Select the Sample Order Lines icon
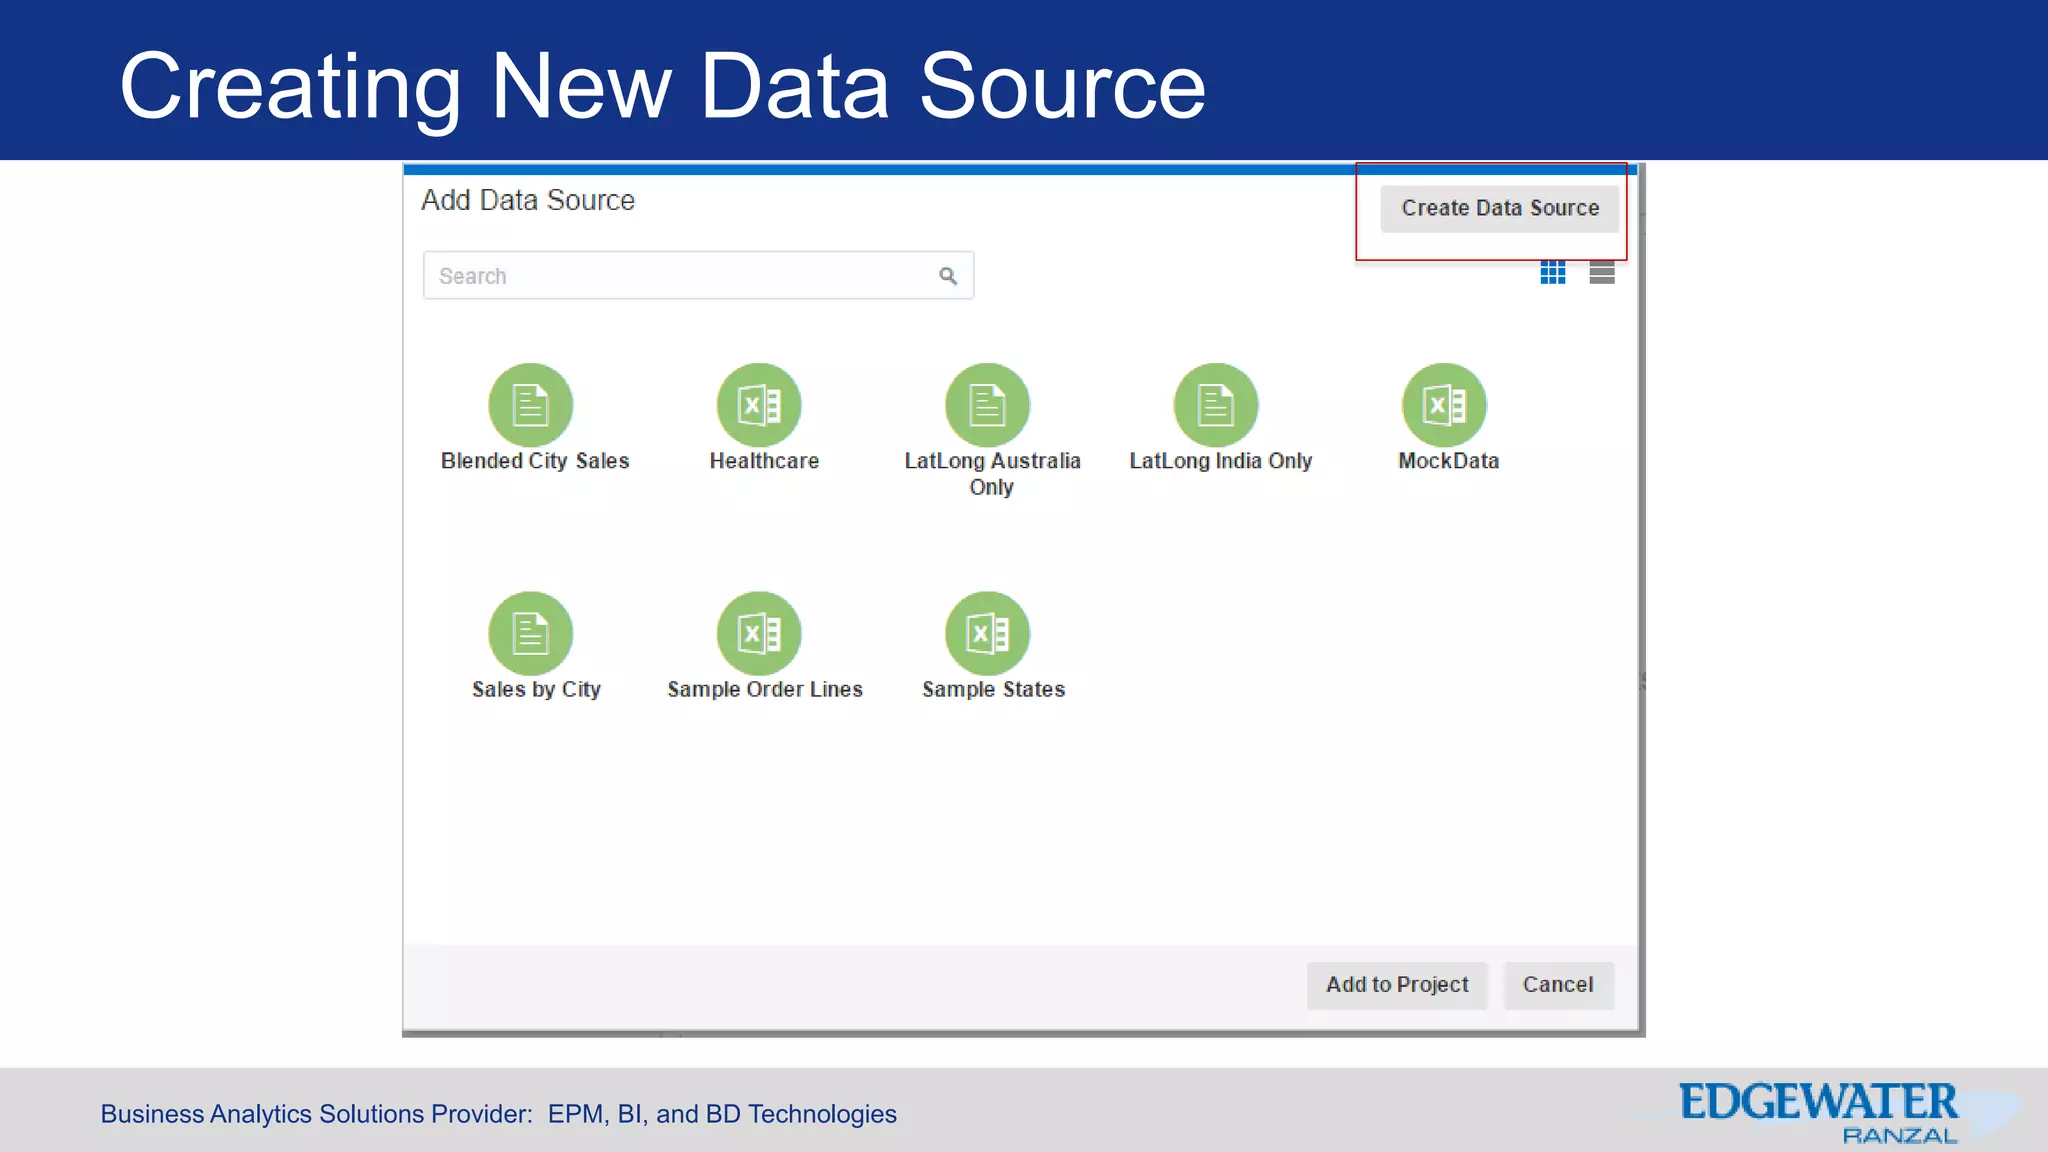The height and width of the screenshot is (1152, 2048). [x=759, y=633]
